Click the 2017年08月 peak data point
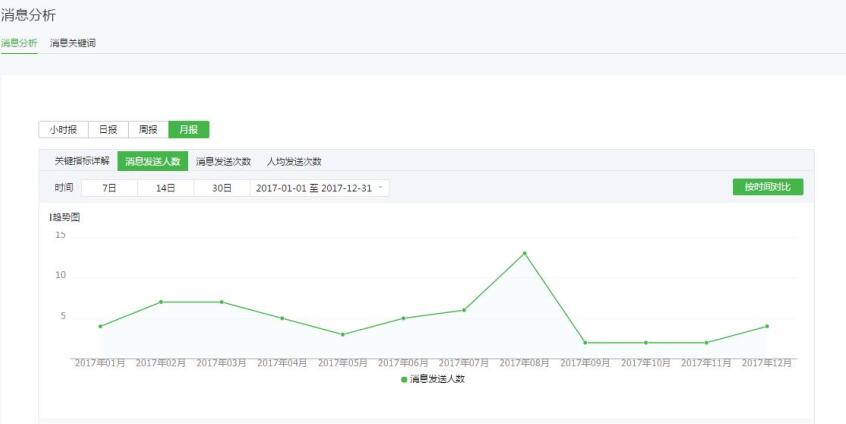 coord(524,253)
